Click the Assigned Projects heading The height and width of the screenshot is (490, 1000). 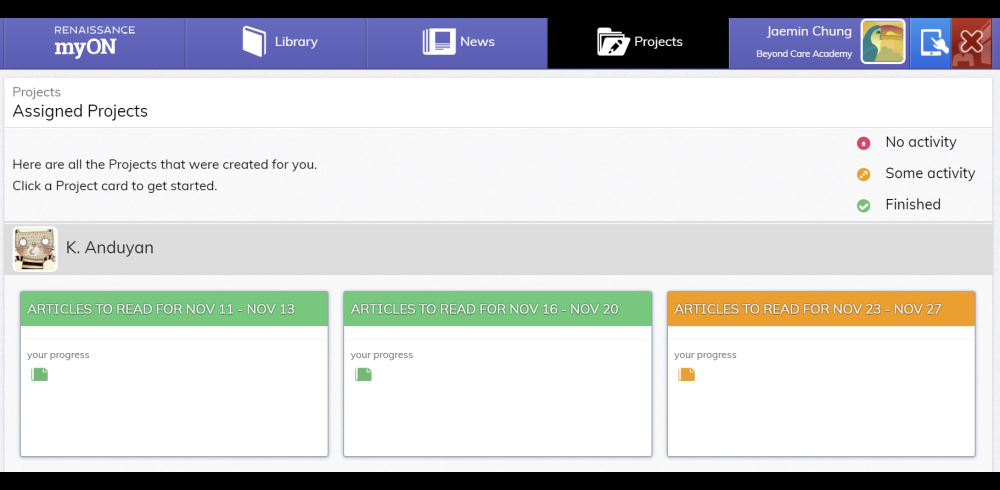pyautogui.click(x=80, y=111)
